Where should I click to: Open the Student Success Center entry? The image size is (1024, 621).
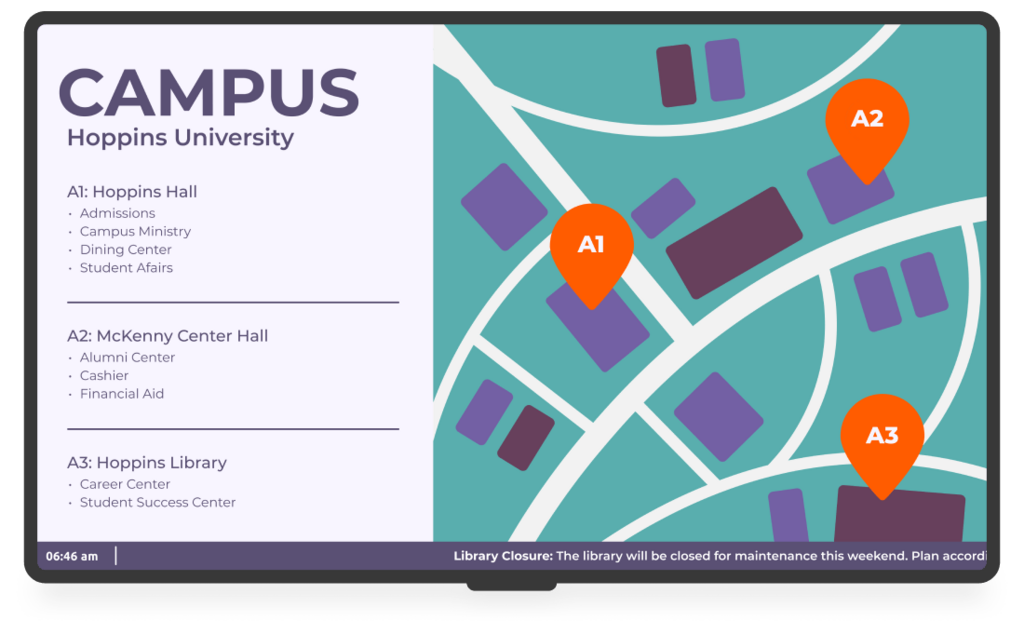(158, 503)
